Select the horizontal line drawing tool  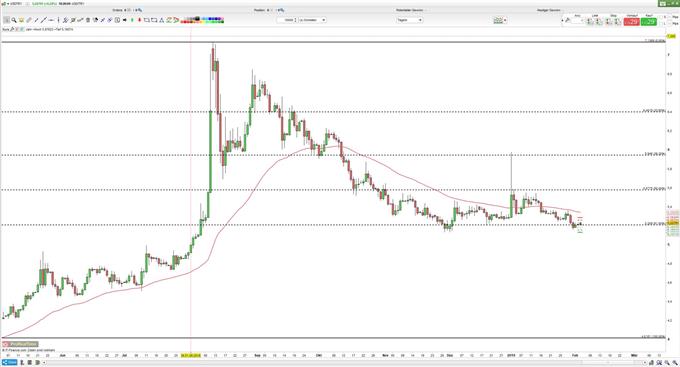pos(51,20)
